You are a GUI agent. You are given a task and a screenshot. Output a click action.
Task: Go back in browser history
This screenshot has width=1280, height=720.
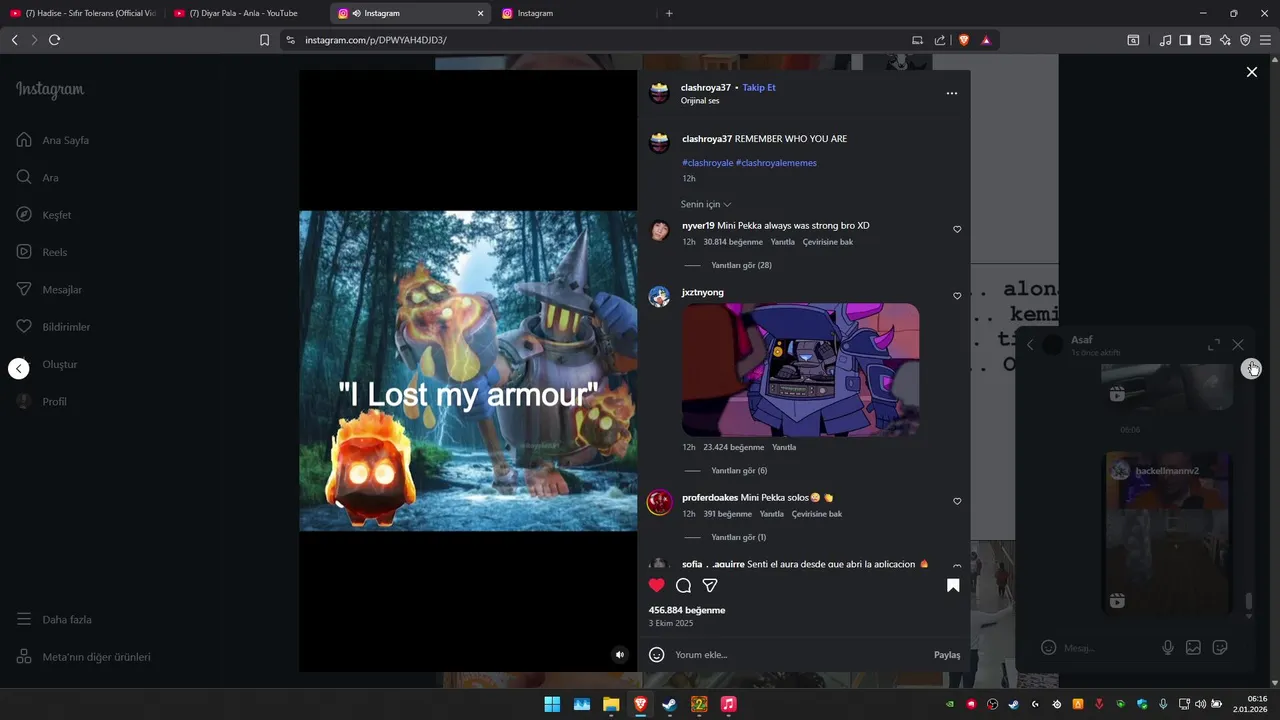click(x=14, y=40)
